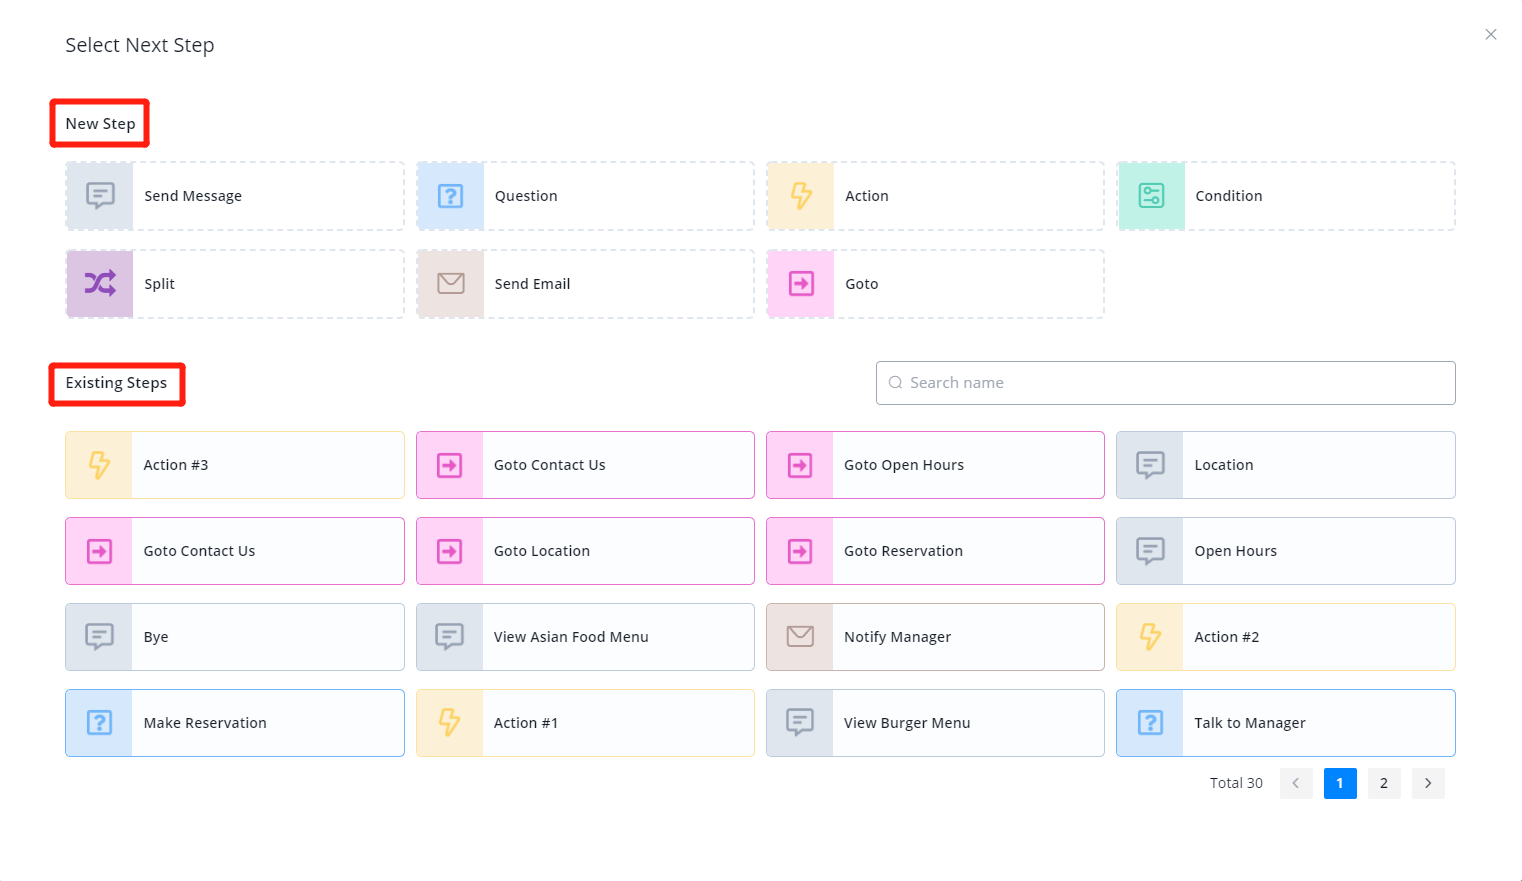The width and height of the screenshot is (1522, 881).
Task: Pick the existing Goto Open Hours step
Action: [x=935, y=465]
